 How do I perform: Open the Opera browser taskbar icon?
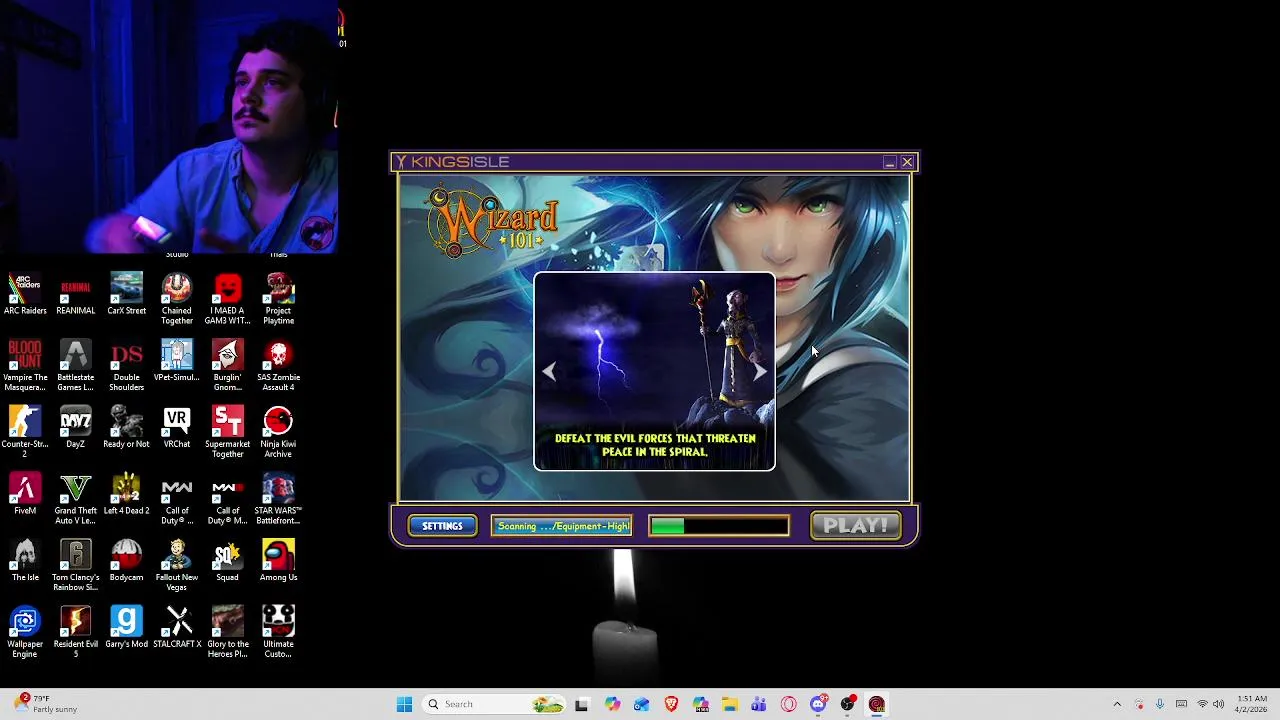pyautogui.click(x=789, y=704)
